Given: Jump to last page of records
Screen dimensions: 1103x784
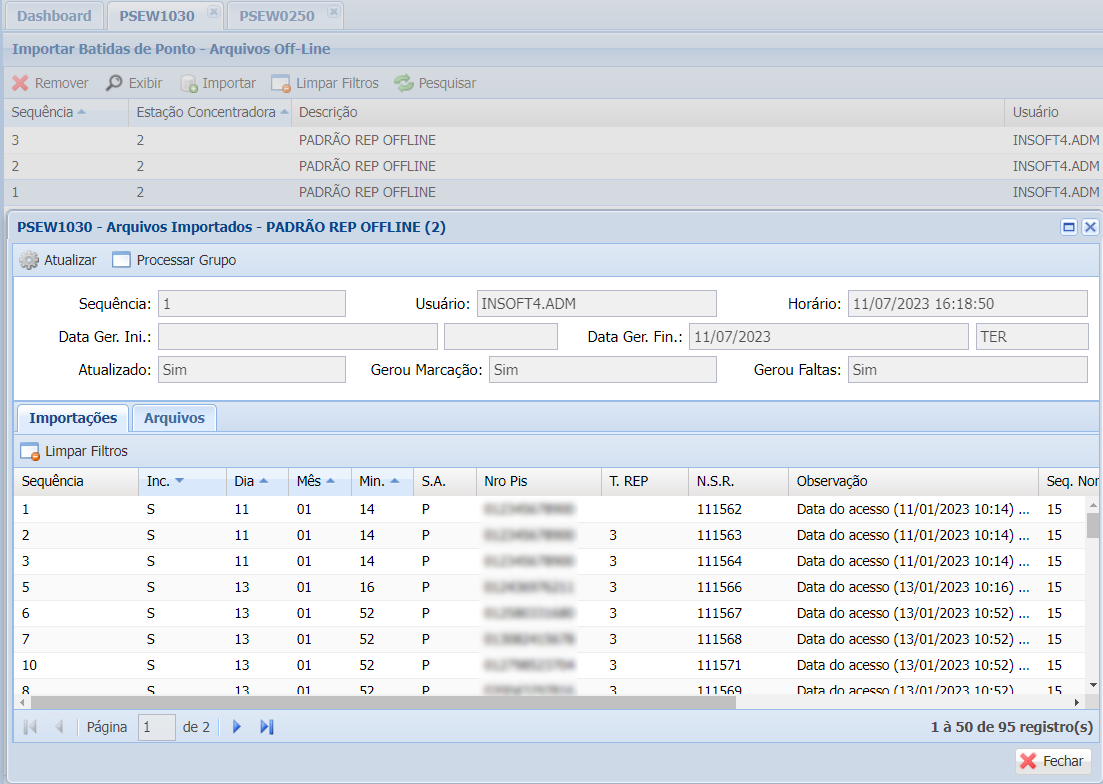Looking at the screenshot, I should (266, 727).
